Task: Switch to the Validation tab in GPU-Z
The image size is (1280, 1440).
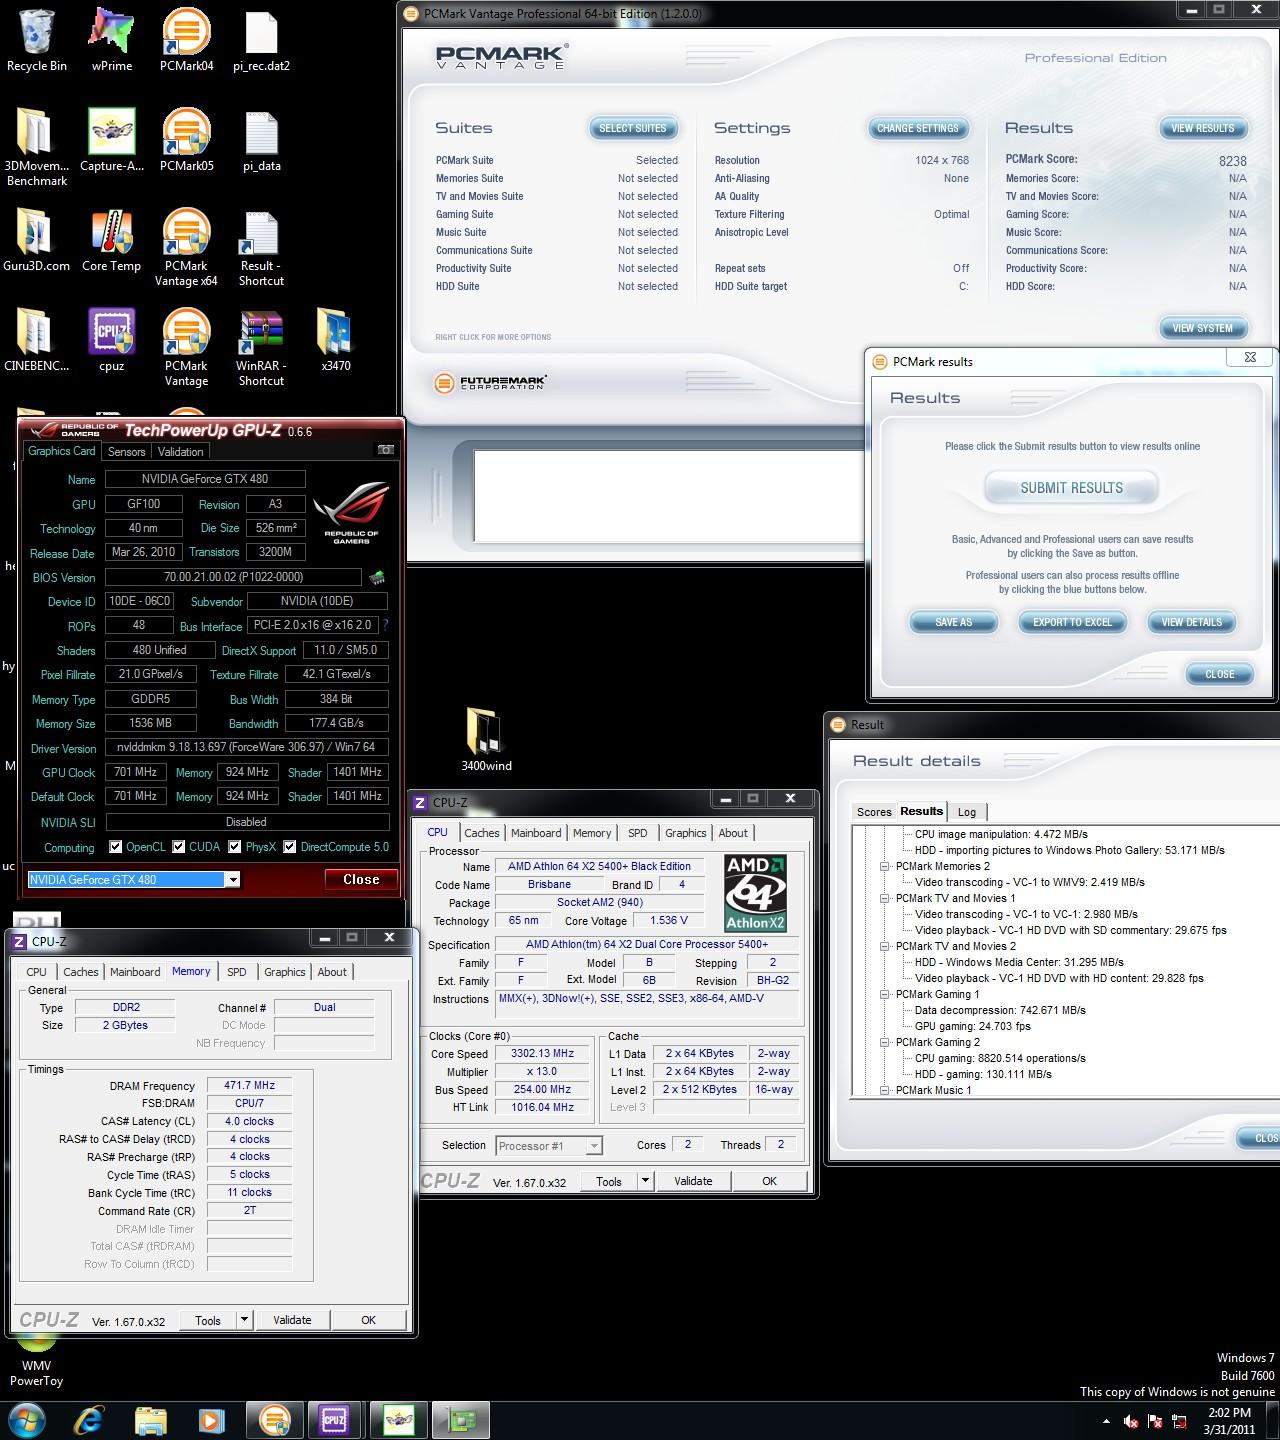Action: pos(180,452)
